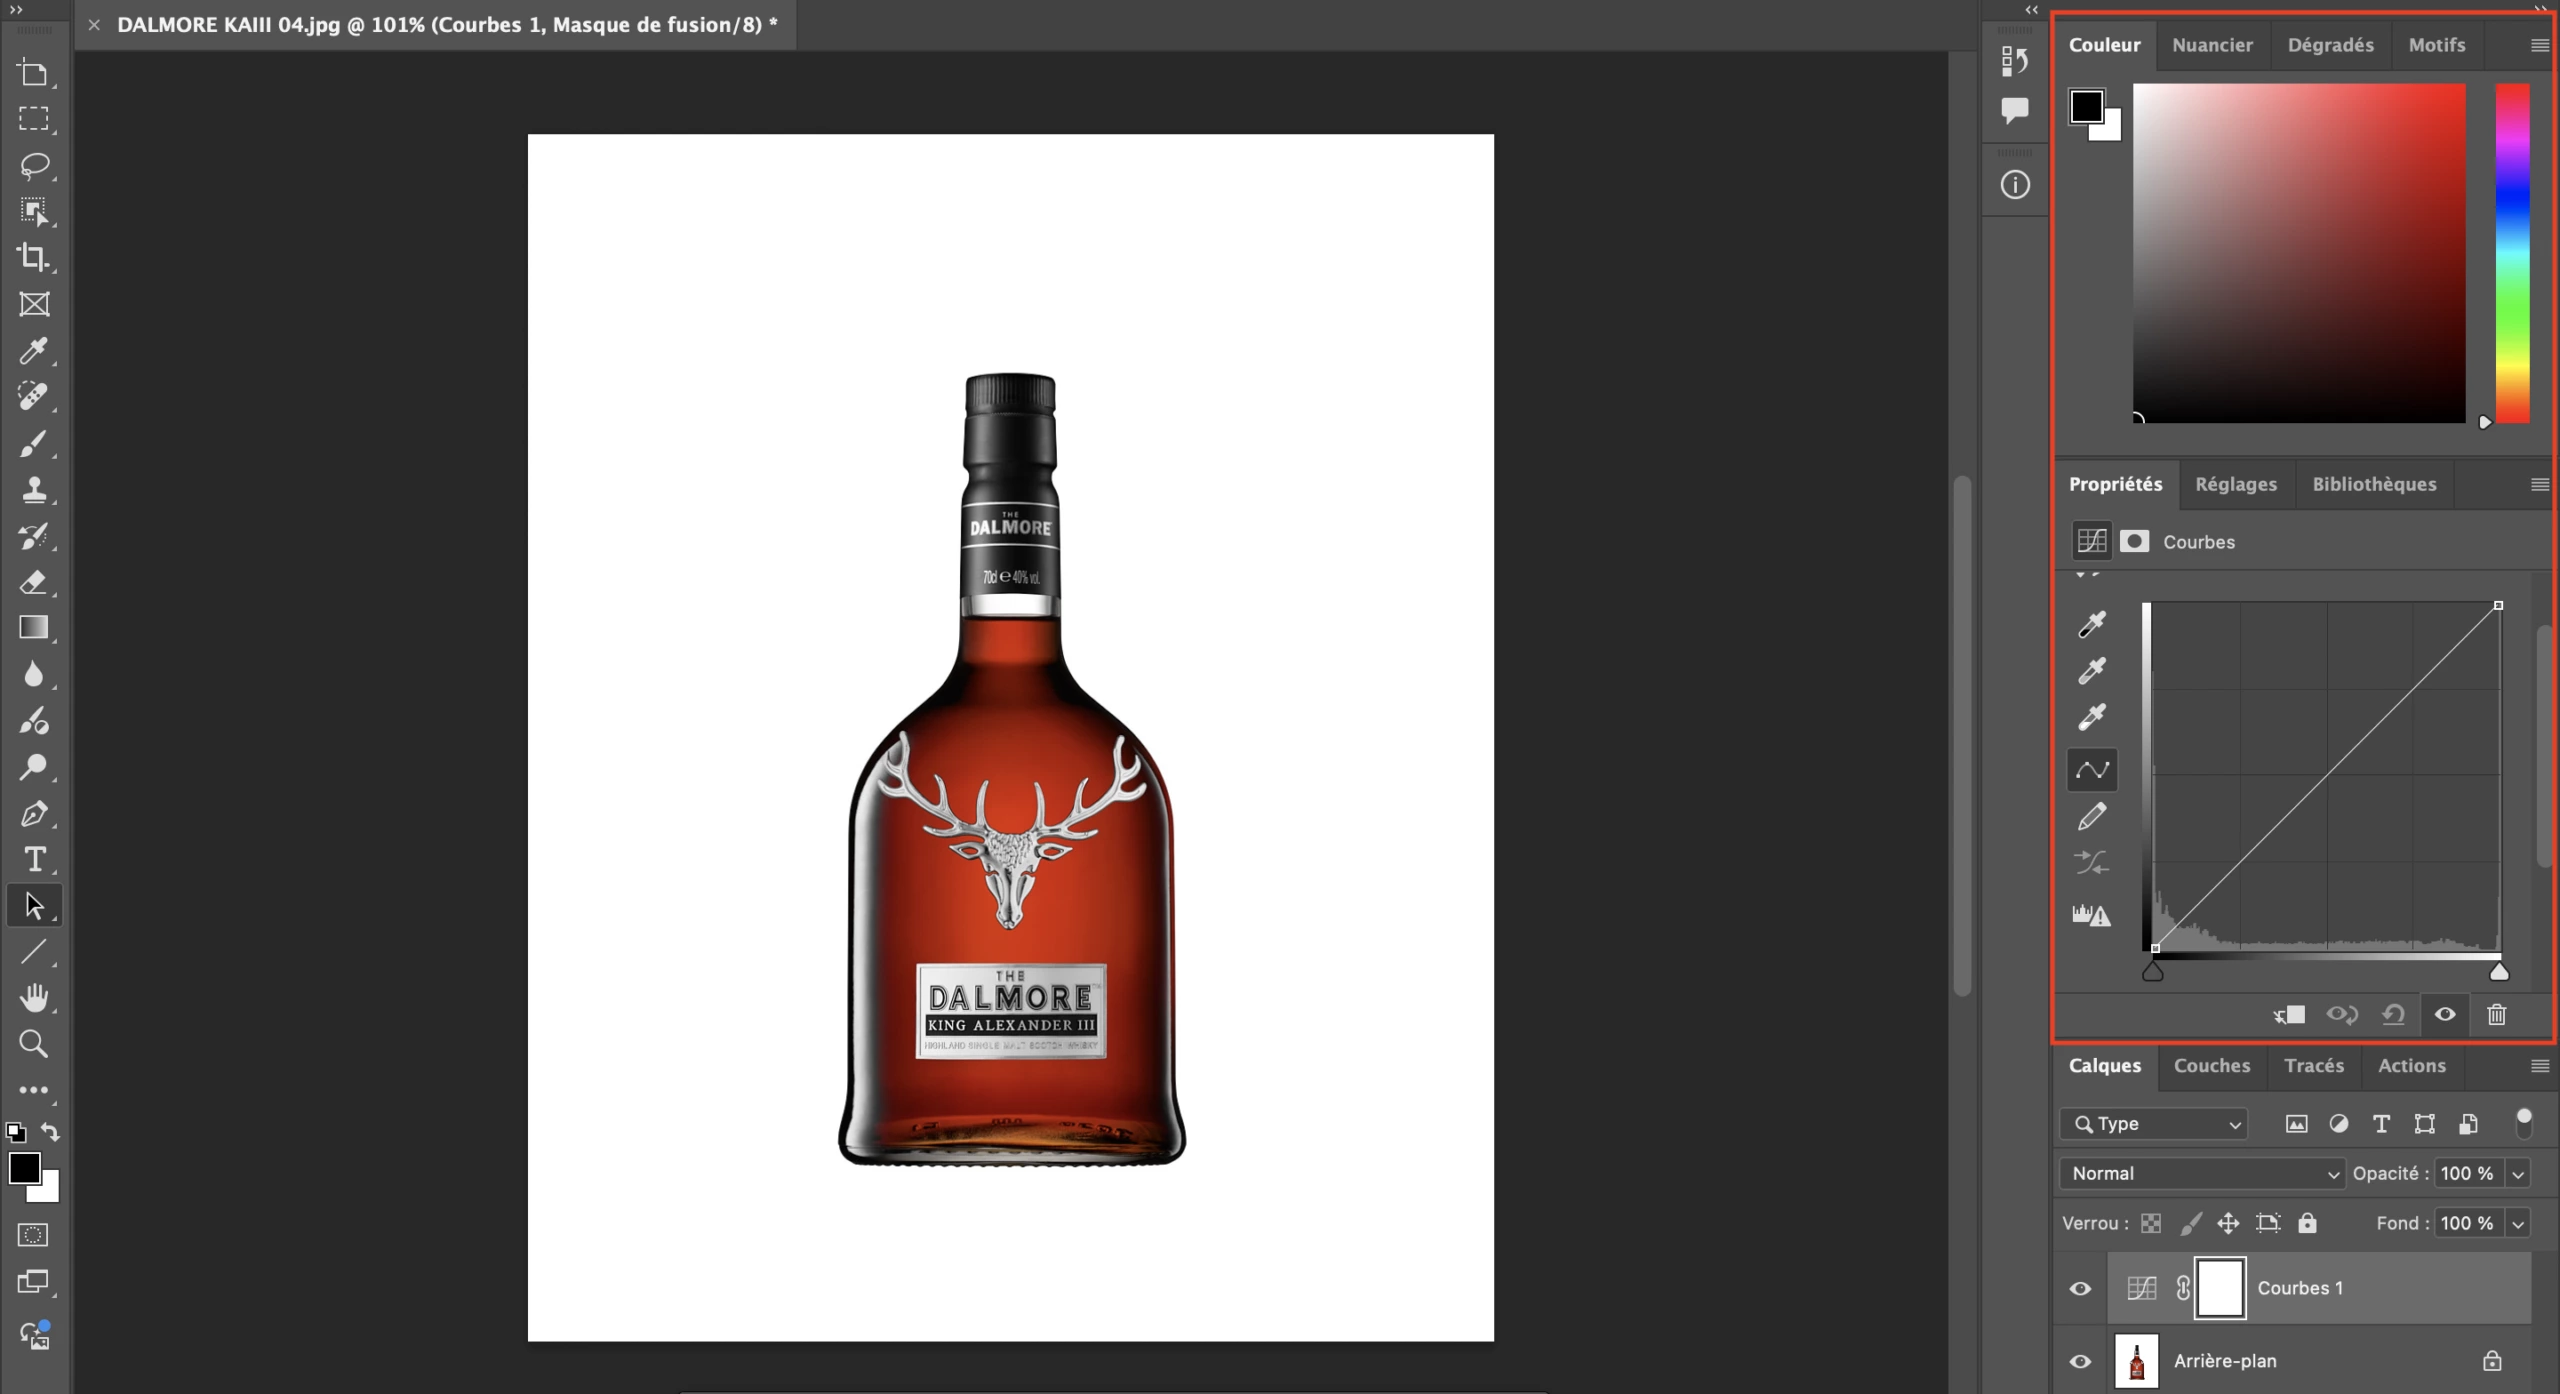Open the blending mode dropdown showing Normal

pyautogui.click(x=2200, y=1173)
